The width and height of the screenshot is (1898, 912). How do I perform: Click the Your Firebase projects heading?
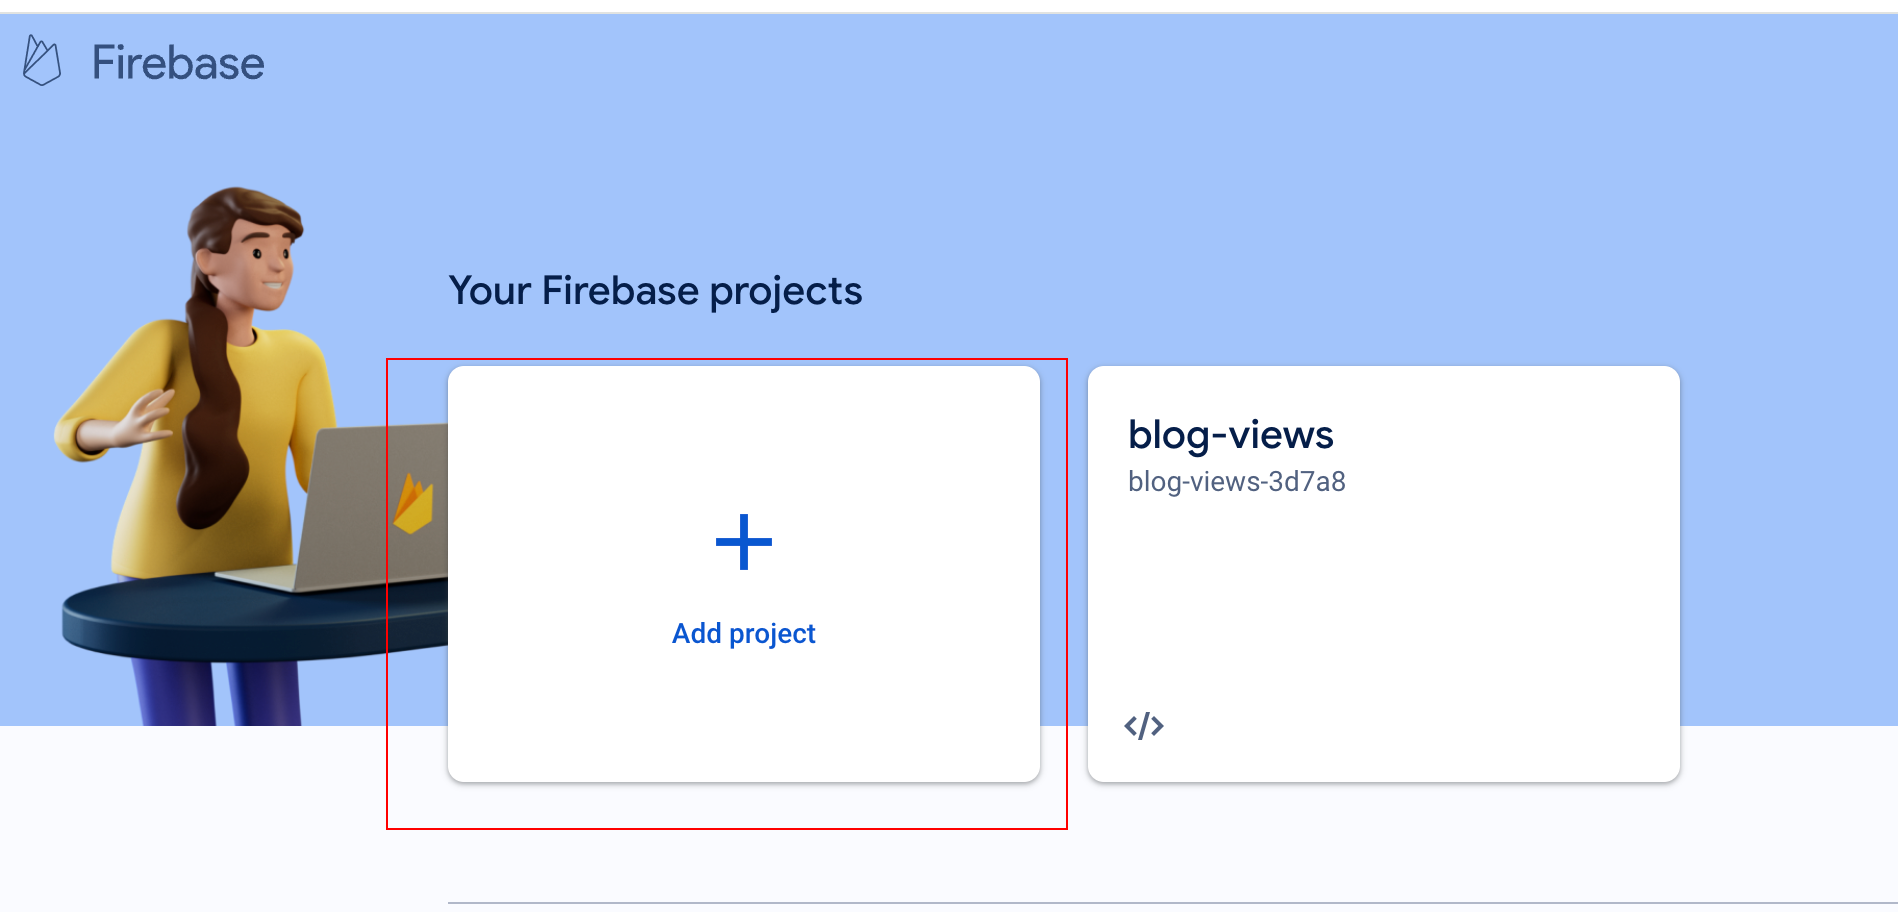(655, 291)
